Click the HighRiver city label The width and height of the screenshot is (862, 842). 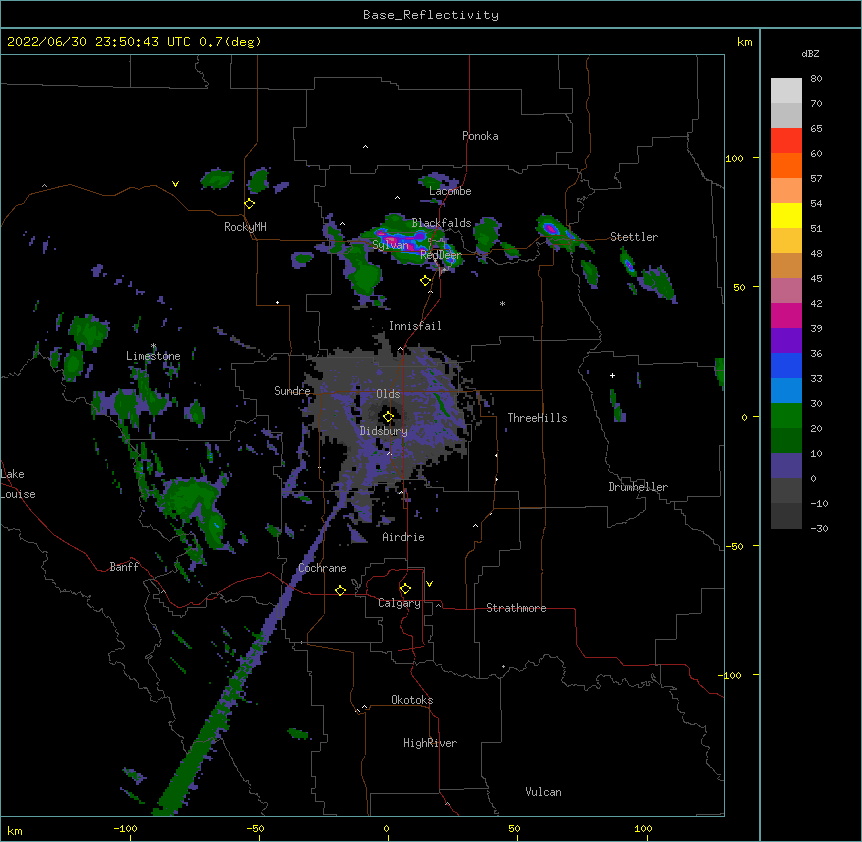430,743
